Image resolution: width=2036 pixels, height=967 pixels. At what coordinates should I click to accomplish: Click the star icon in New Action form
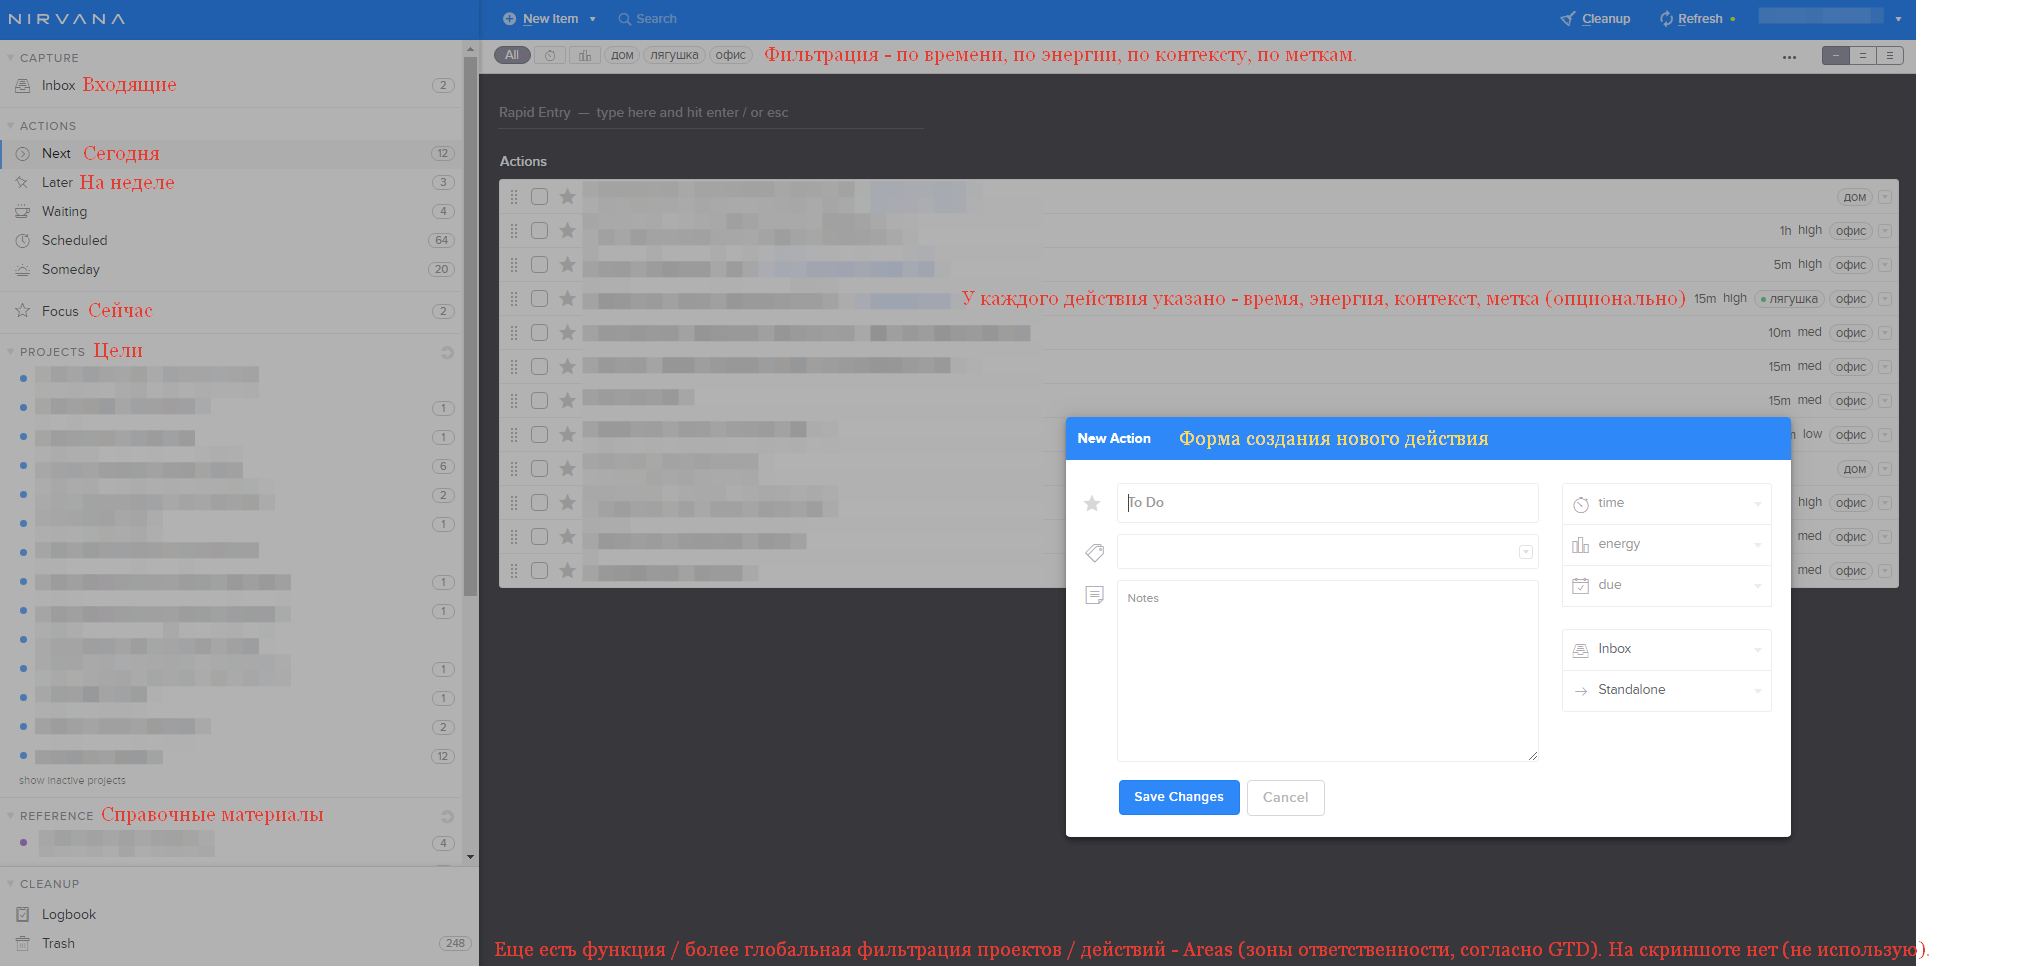coord(1092,503)
